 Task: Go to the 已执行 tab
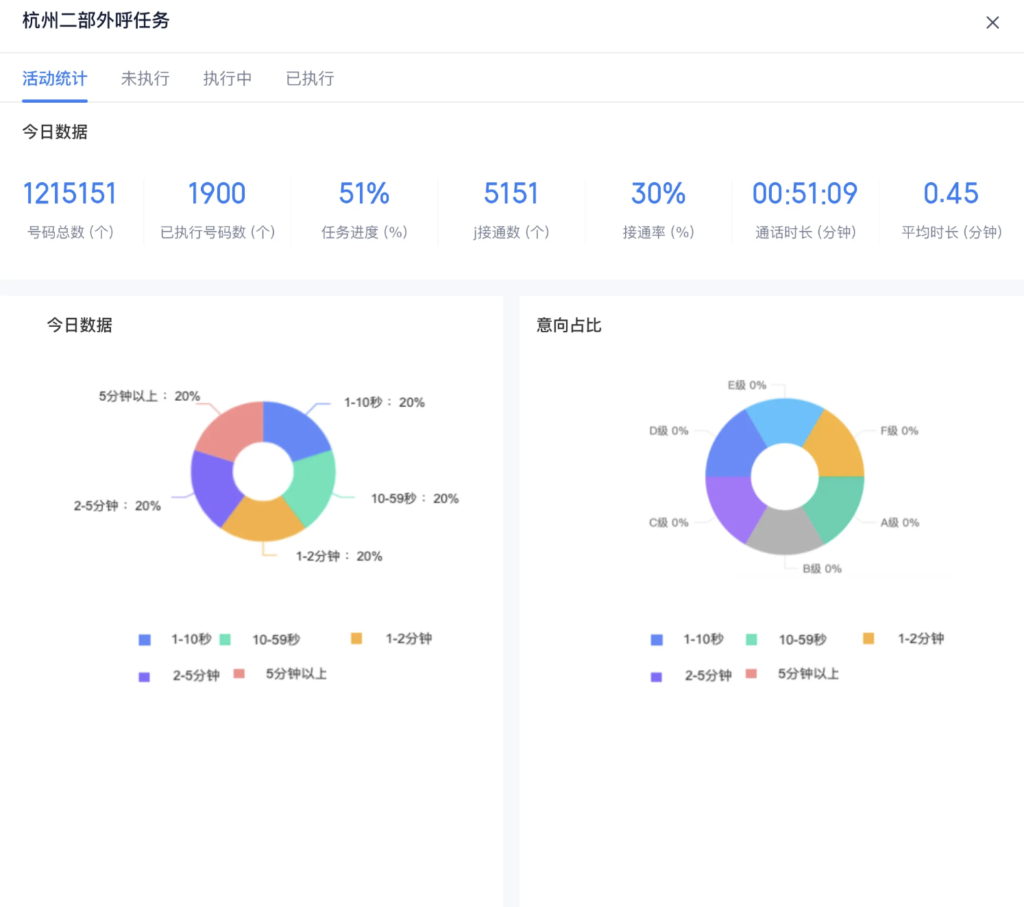pyautogui.click(x=310, y=78)
